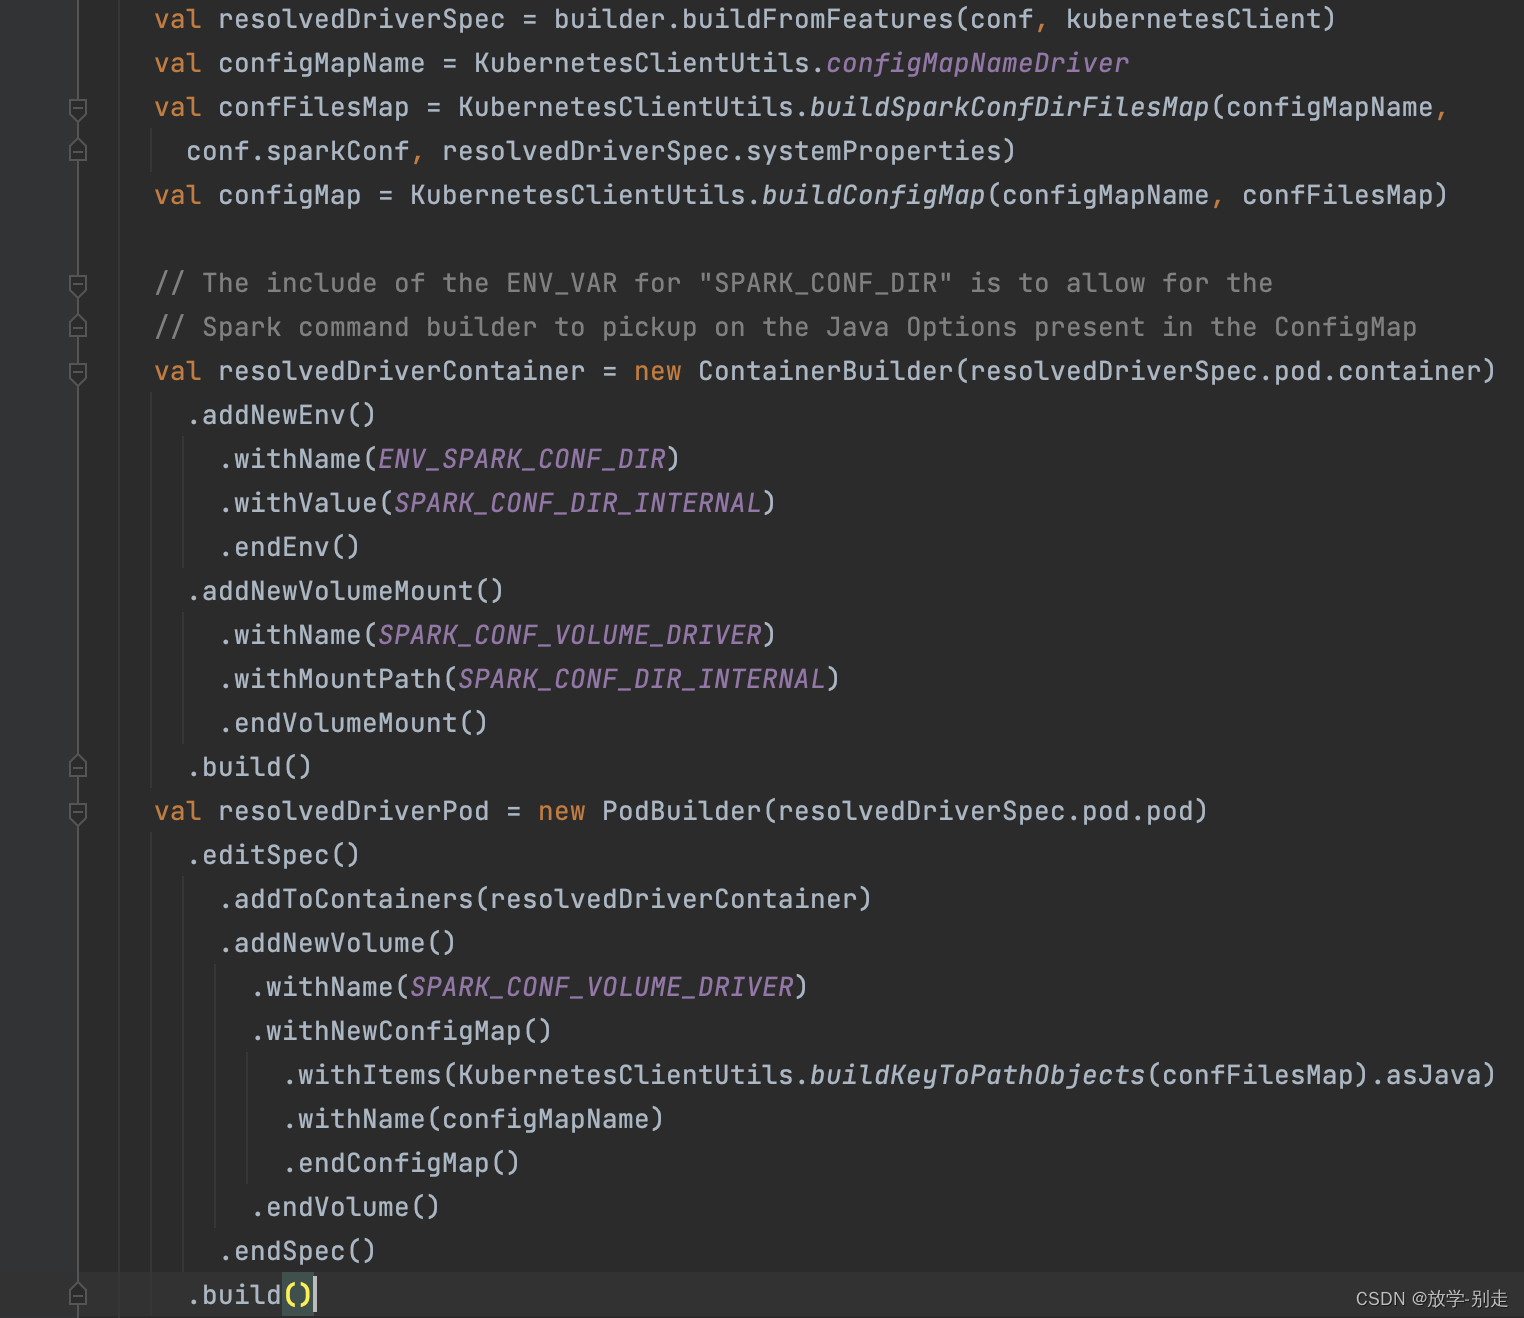Click .endSpec() call
The height and width of the screenshot is (1318, 1524).
click(298, 1251)
